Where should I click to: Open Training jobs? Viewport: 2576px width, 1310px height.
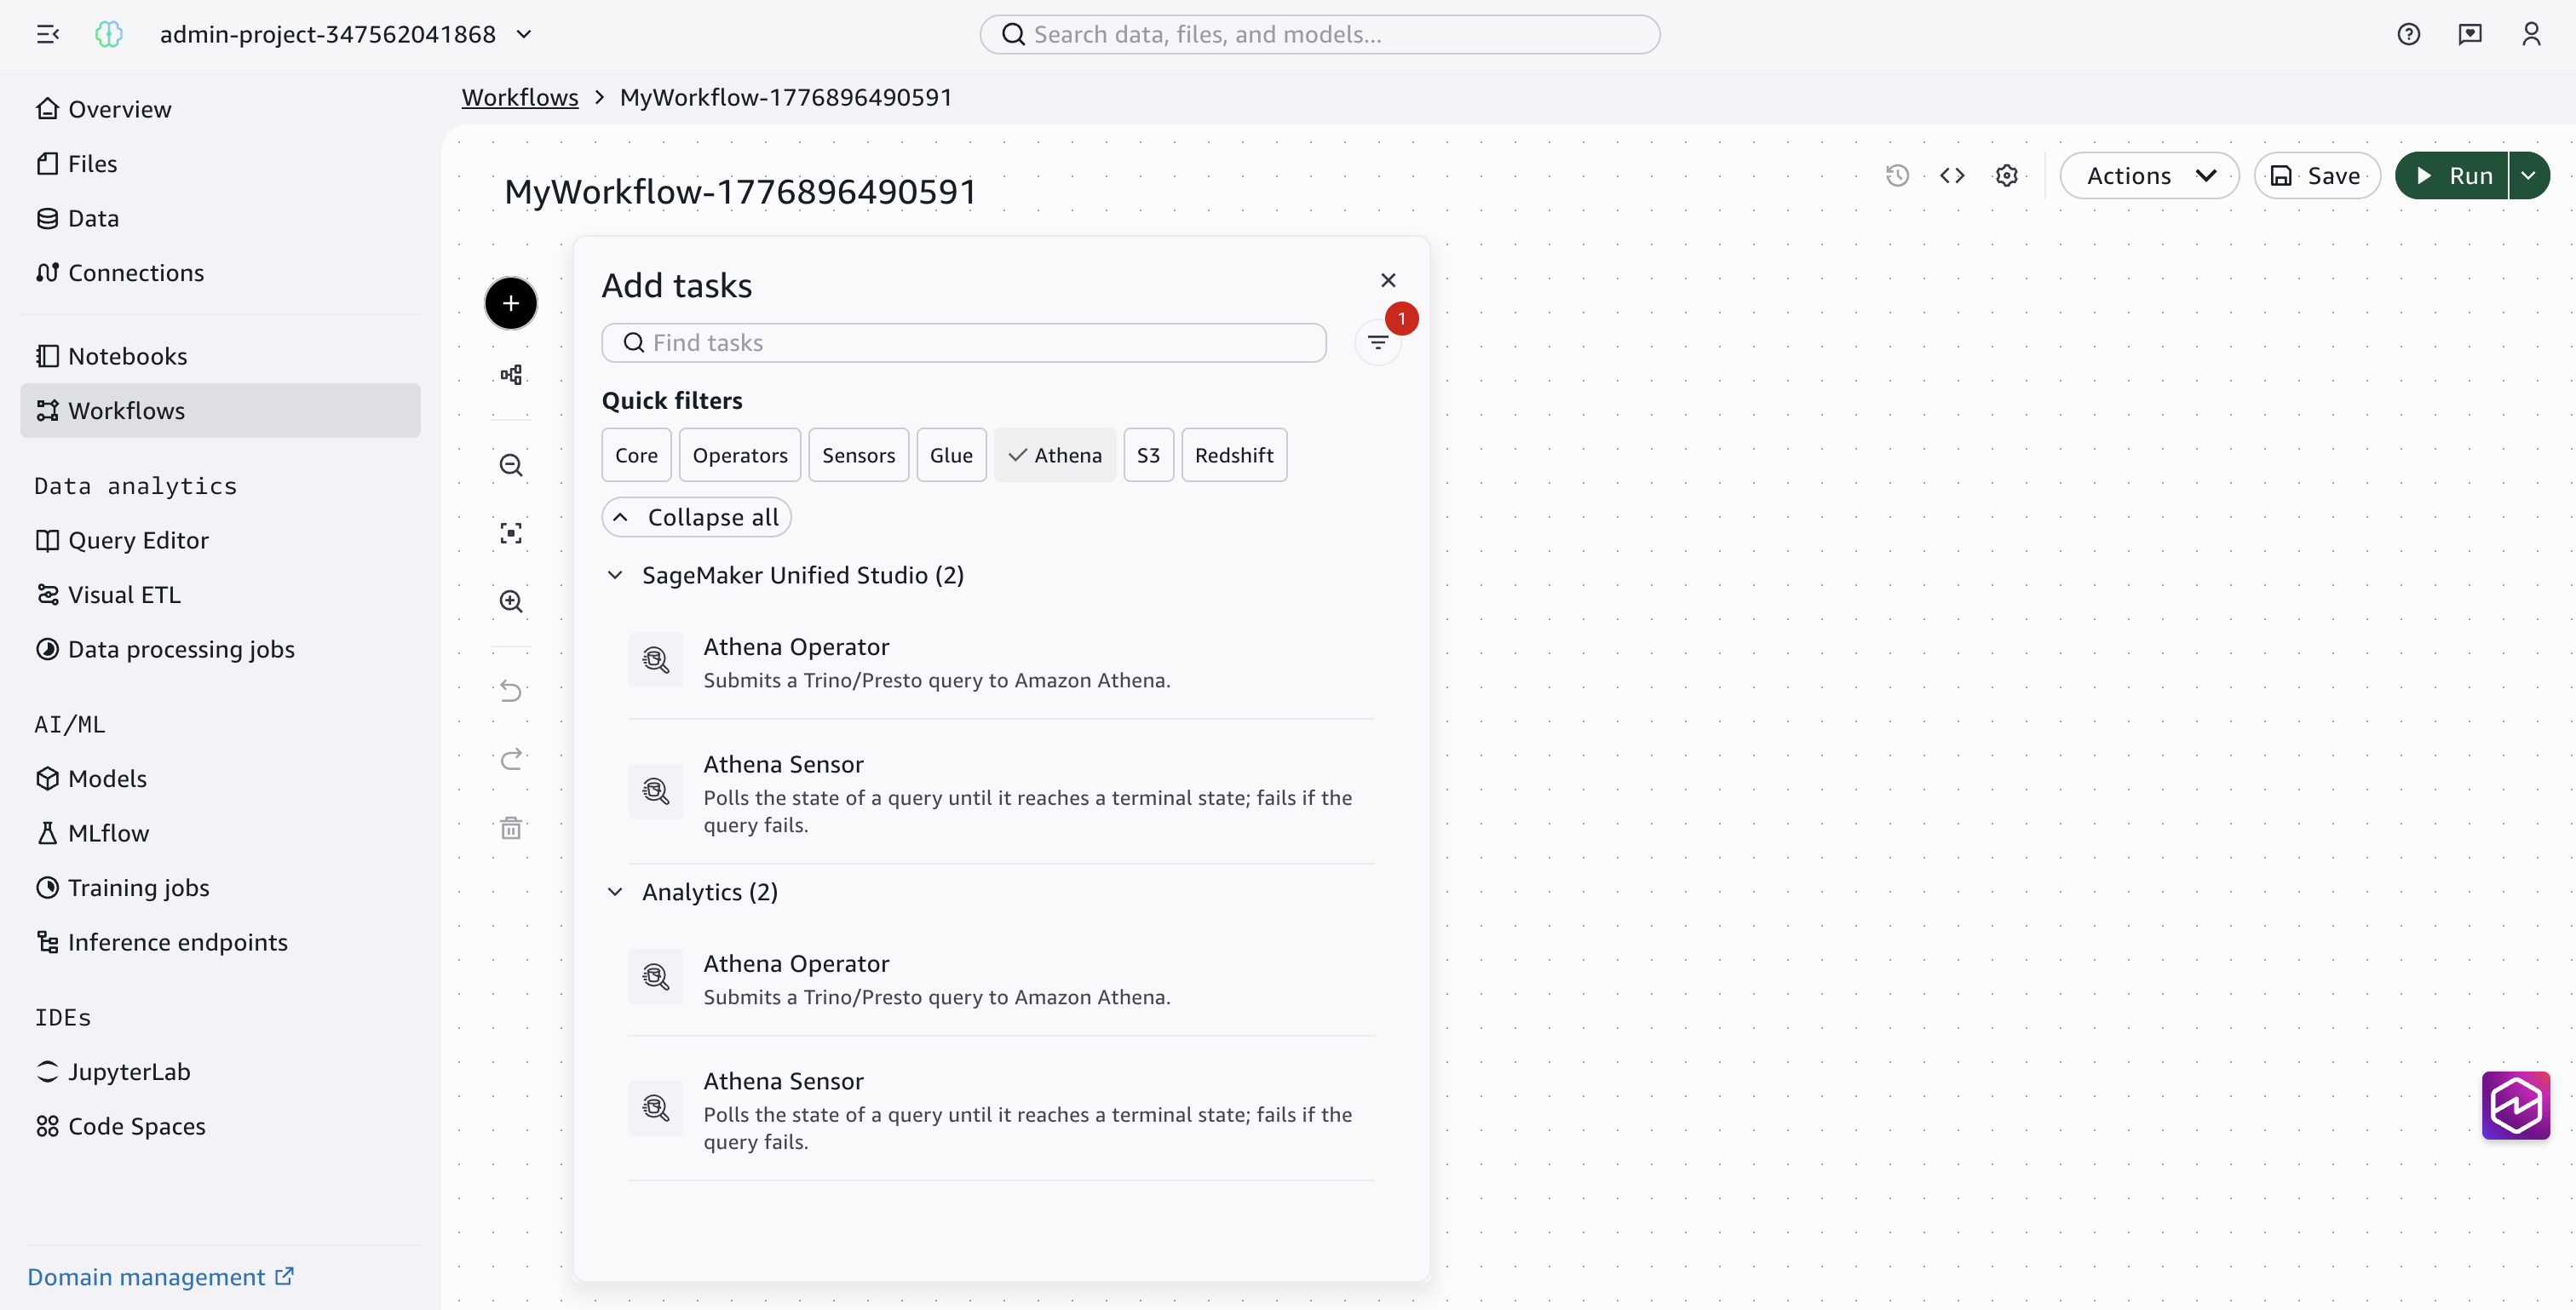pyautogui.click(x=220, y=887)
